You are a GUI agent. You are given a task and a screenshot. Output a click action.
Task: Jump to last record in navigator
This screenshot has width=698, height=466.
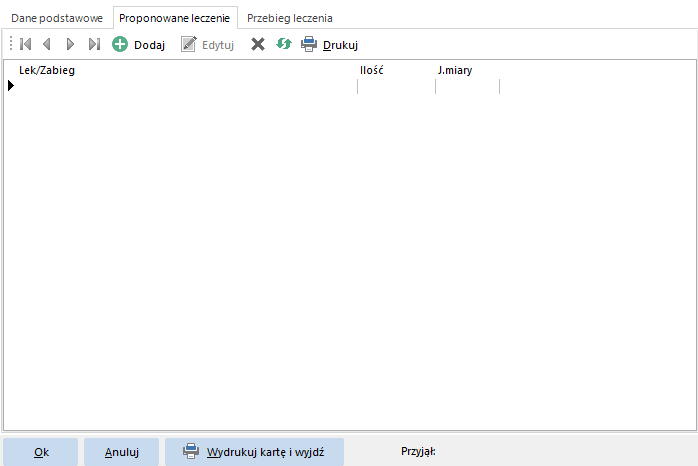click(94, 44)
